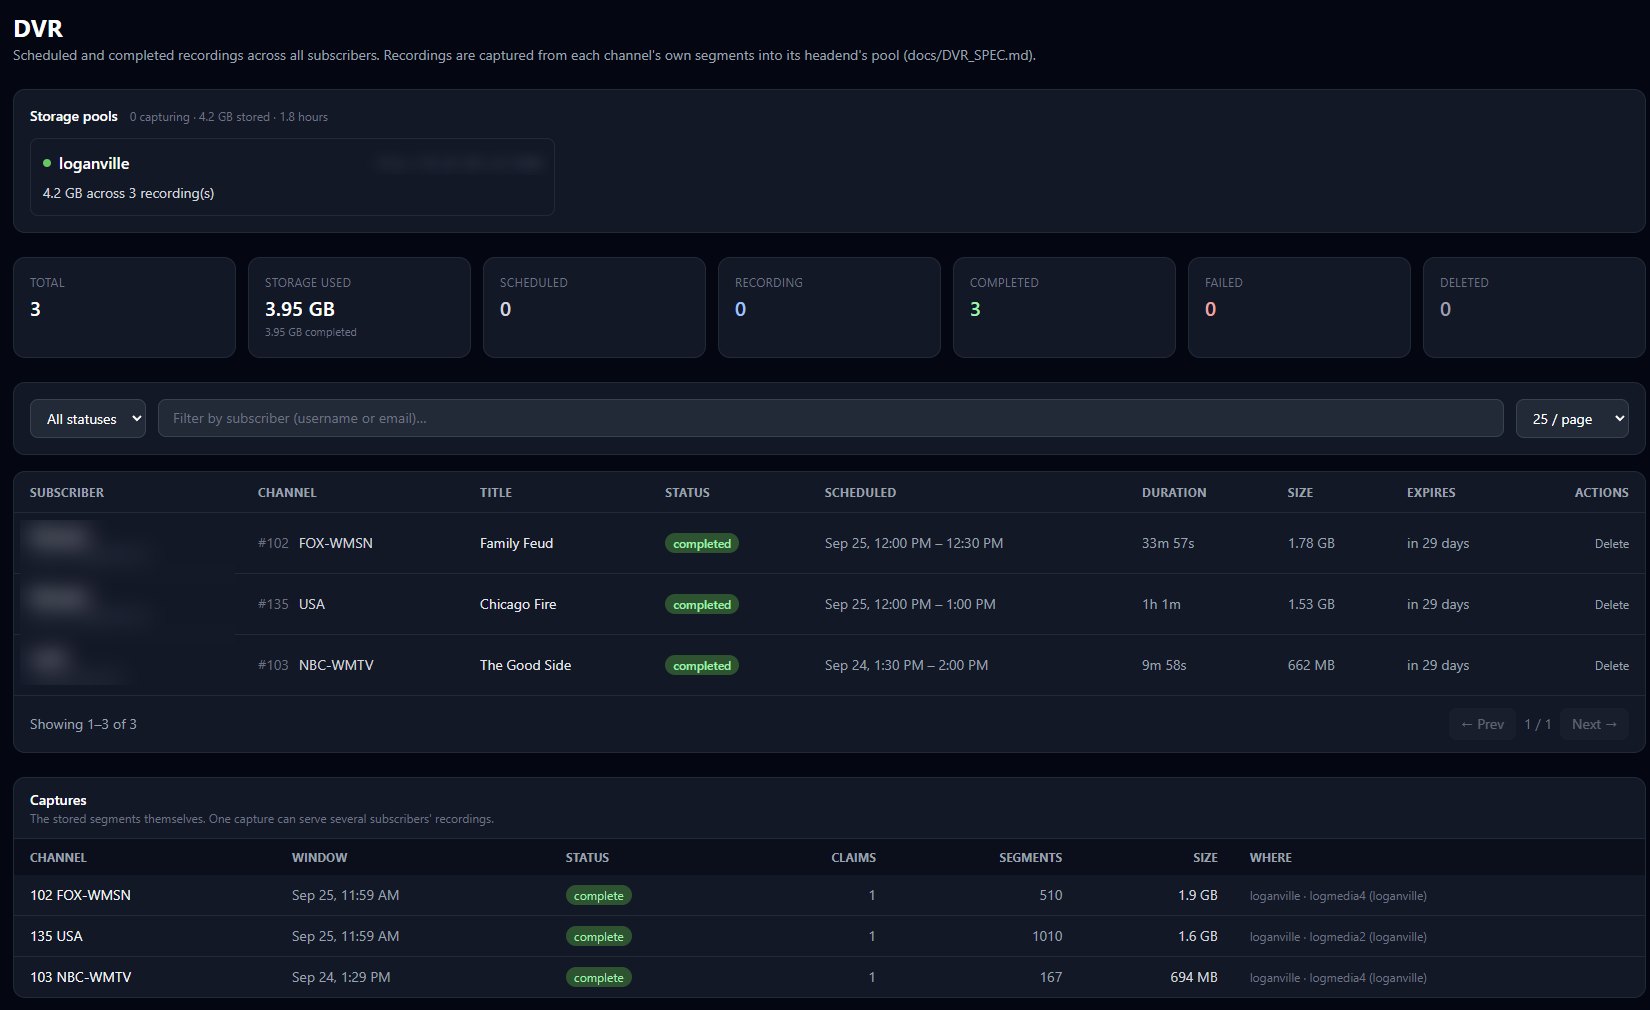Click the Duration column header

tap(1174, 493)
